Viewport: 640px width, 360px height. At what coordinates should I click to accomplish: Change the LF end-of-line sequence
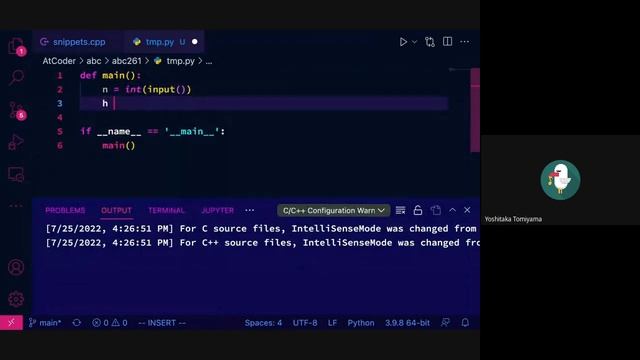click(x=332, y=322)
